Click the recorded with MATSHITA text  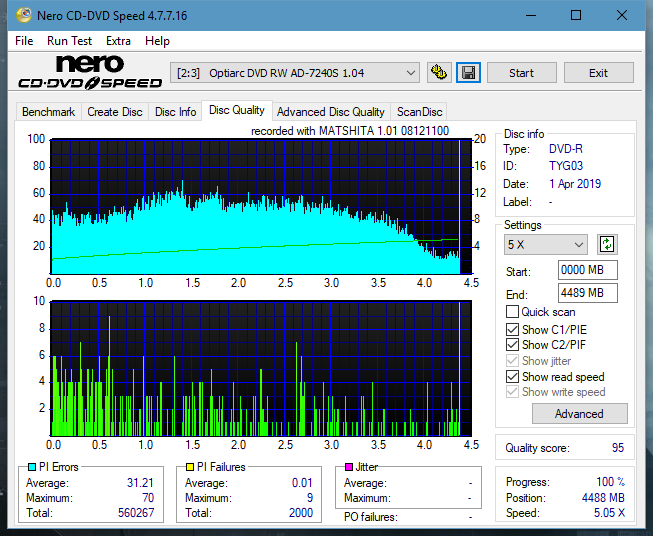click(350, 131)
